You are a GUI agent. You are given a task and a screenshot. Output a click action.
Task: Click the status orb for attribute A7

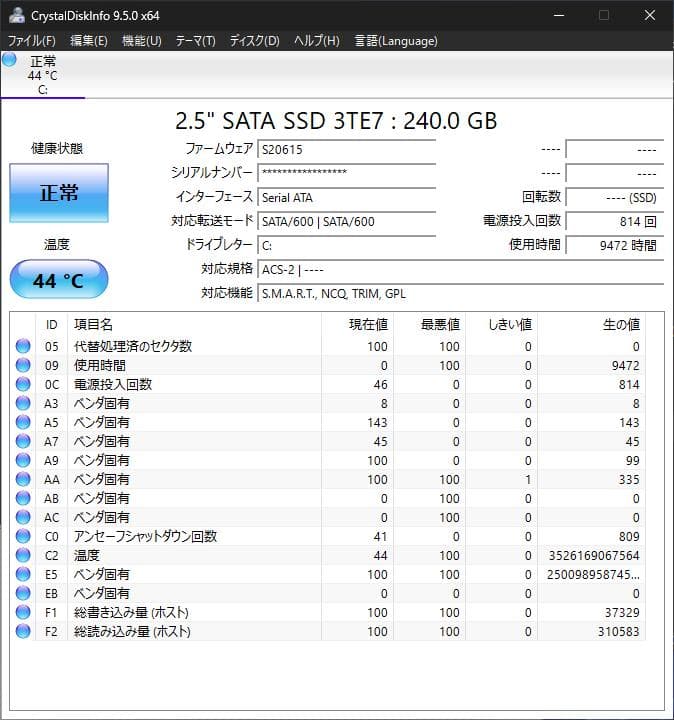click(x=23, y=441)
